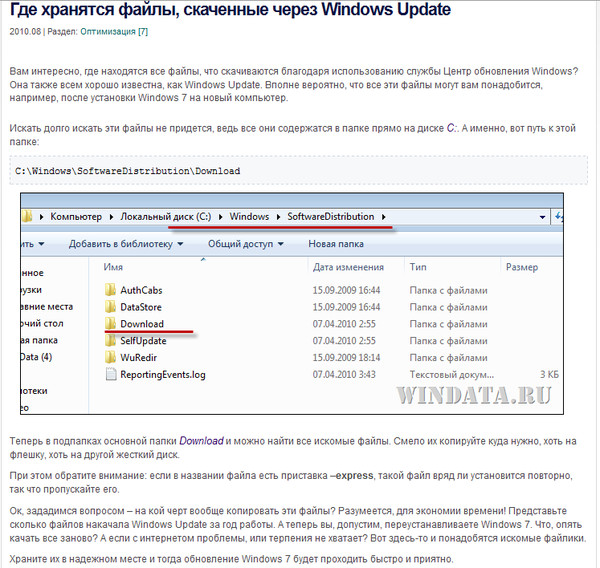Click Компьютер in the breadcrumb
Viewport: 600px width, 568px height.
point(76,217)
